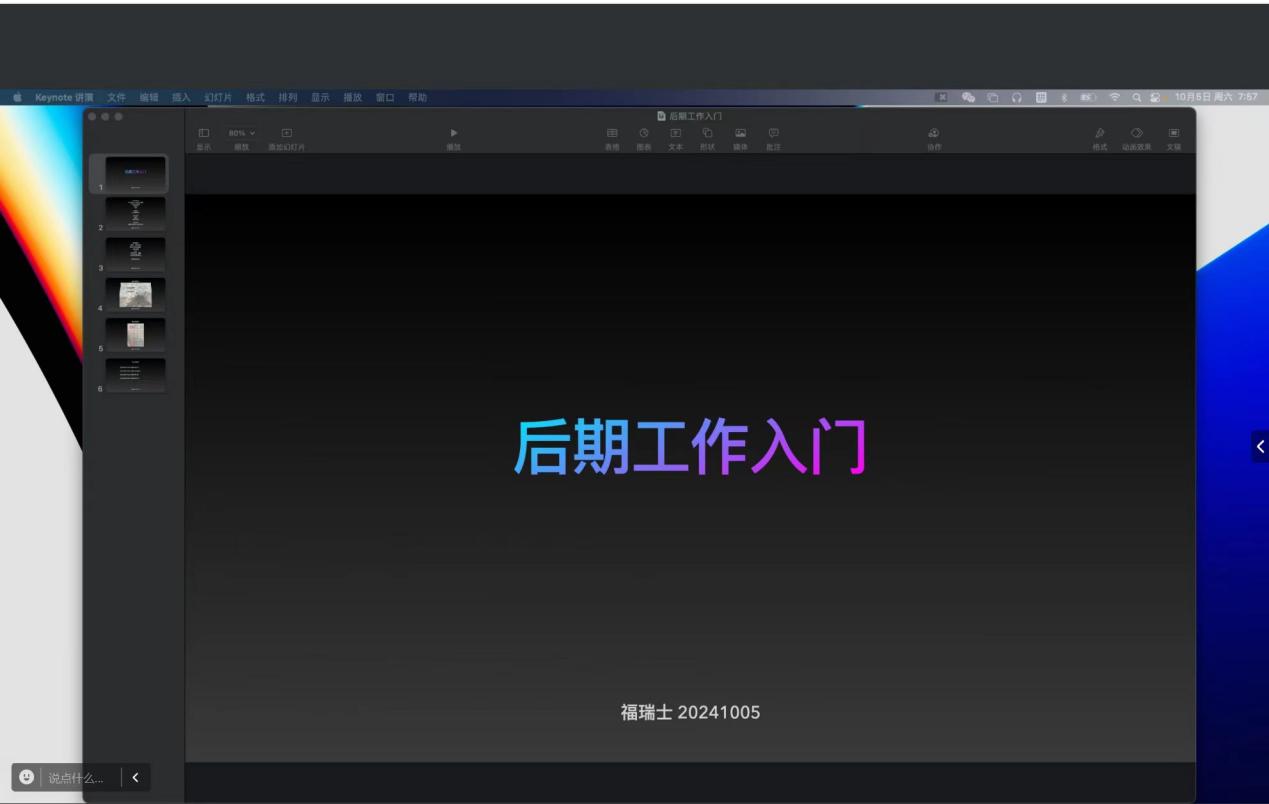Open WeChat from the menu bar
The width and height of the screenshot is (1269, 804).
pos(968,97)
